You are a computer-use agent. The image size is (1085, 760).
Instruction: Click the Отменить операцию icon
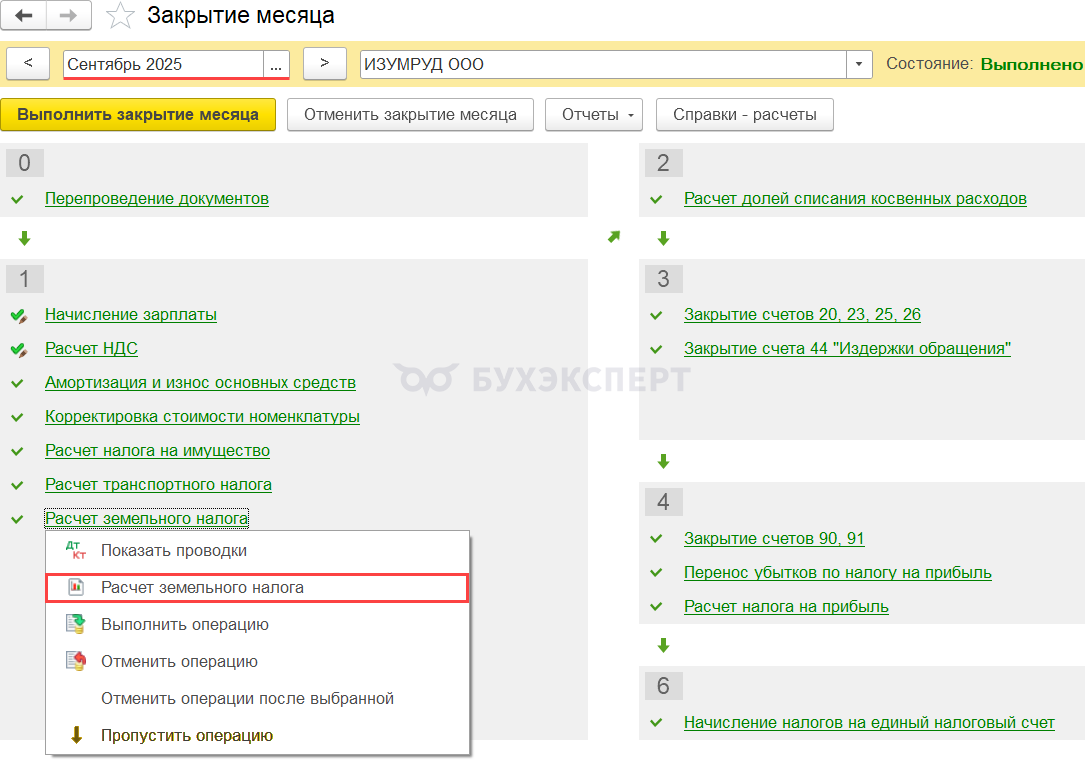[x=76, y=661]
